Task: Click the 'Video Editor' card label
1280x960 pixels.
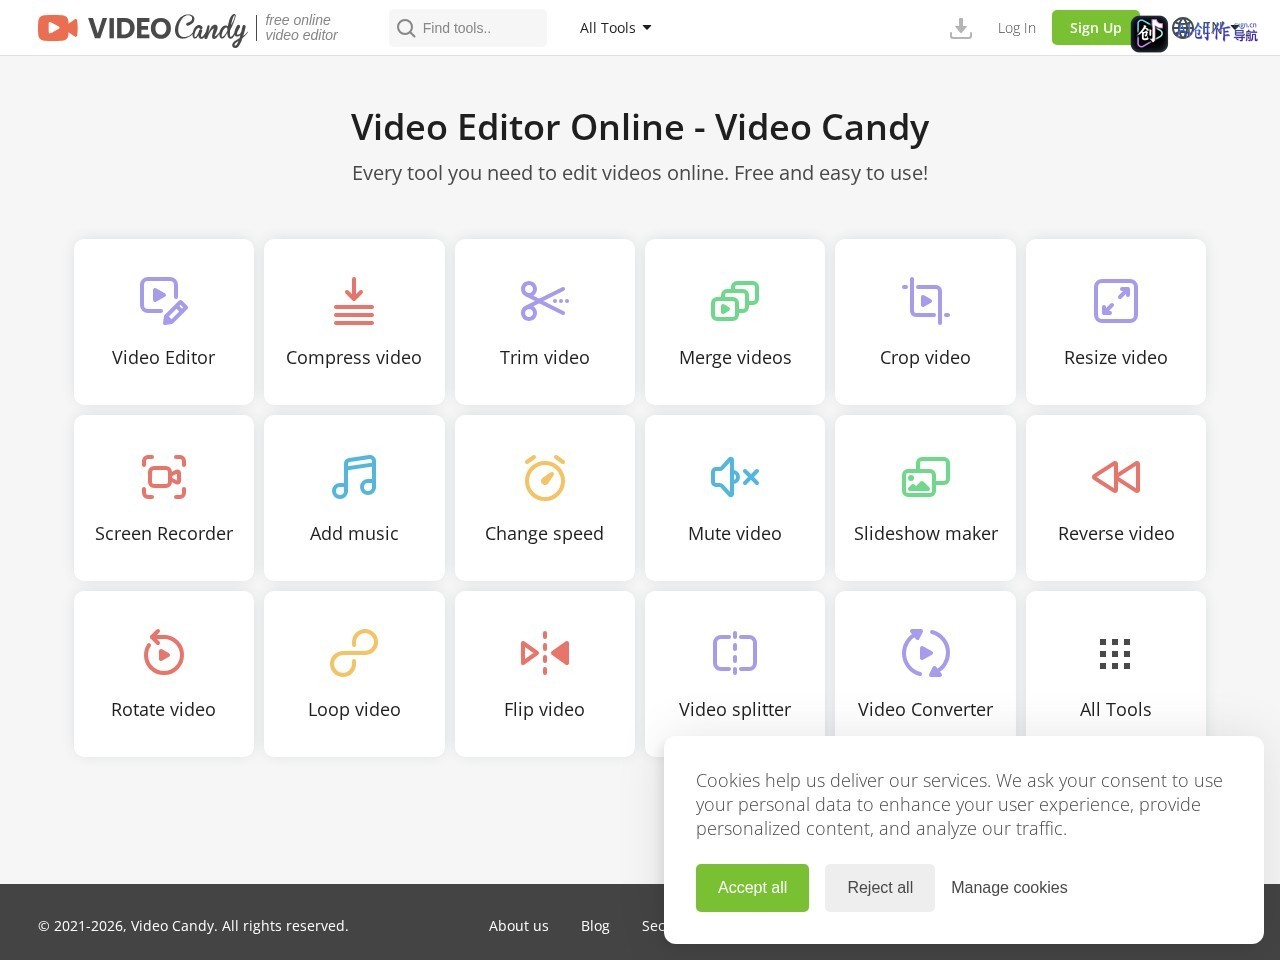Action: click(x=164, y=358)
